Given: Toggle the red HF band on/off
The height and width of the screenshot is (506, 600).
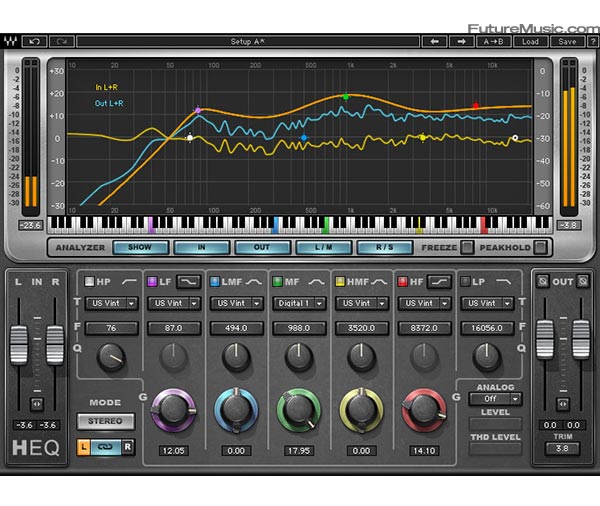Looking at the screenshot, I should (x=403, y=282).
